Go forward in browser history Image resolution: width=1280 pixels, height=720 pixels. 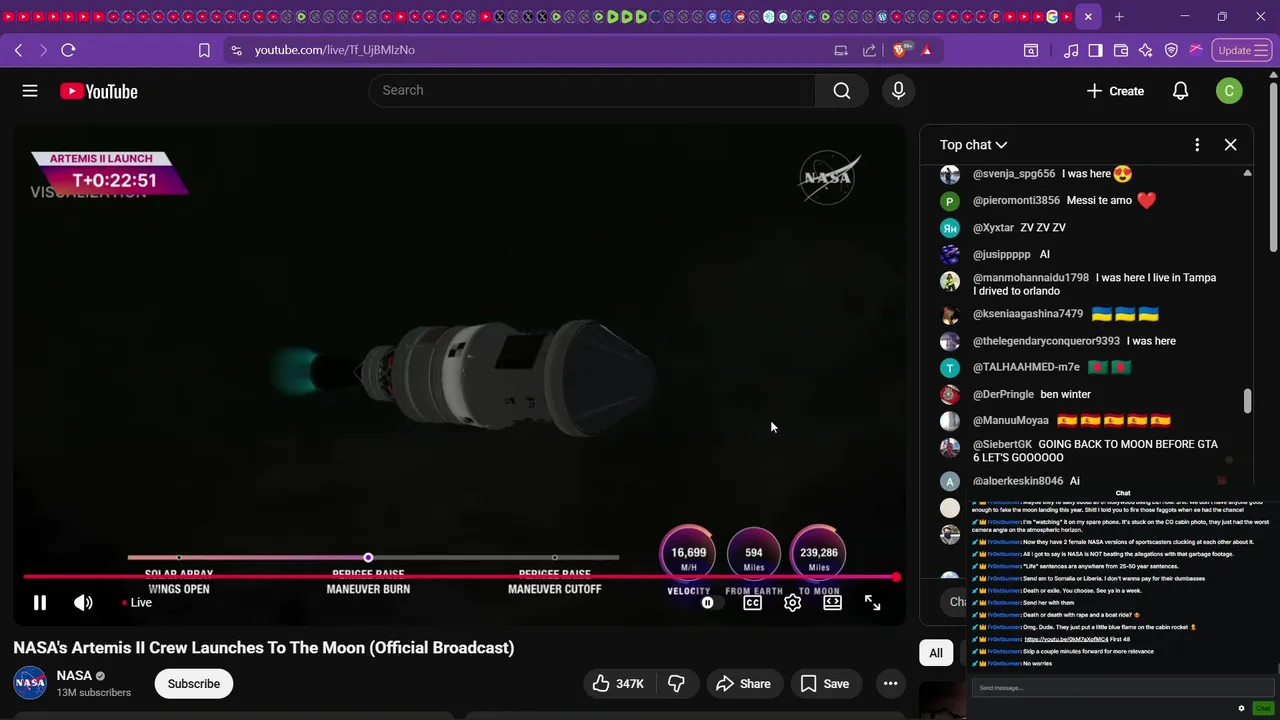tap(43, 50)
